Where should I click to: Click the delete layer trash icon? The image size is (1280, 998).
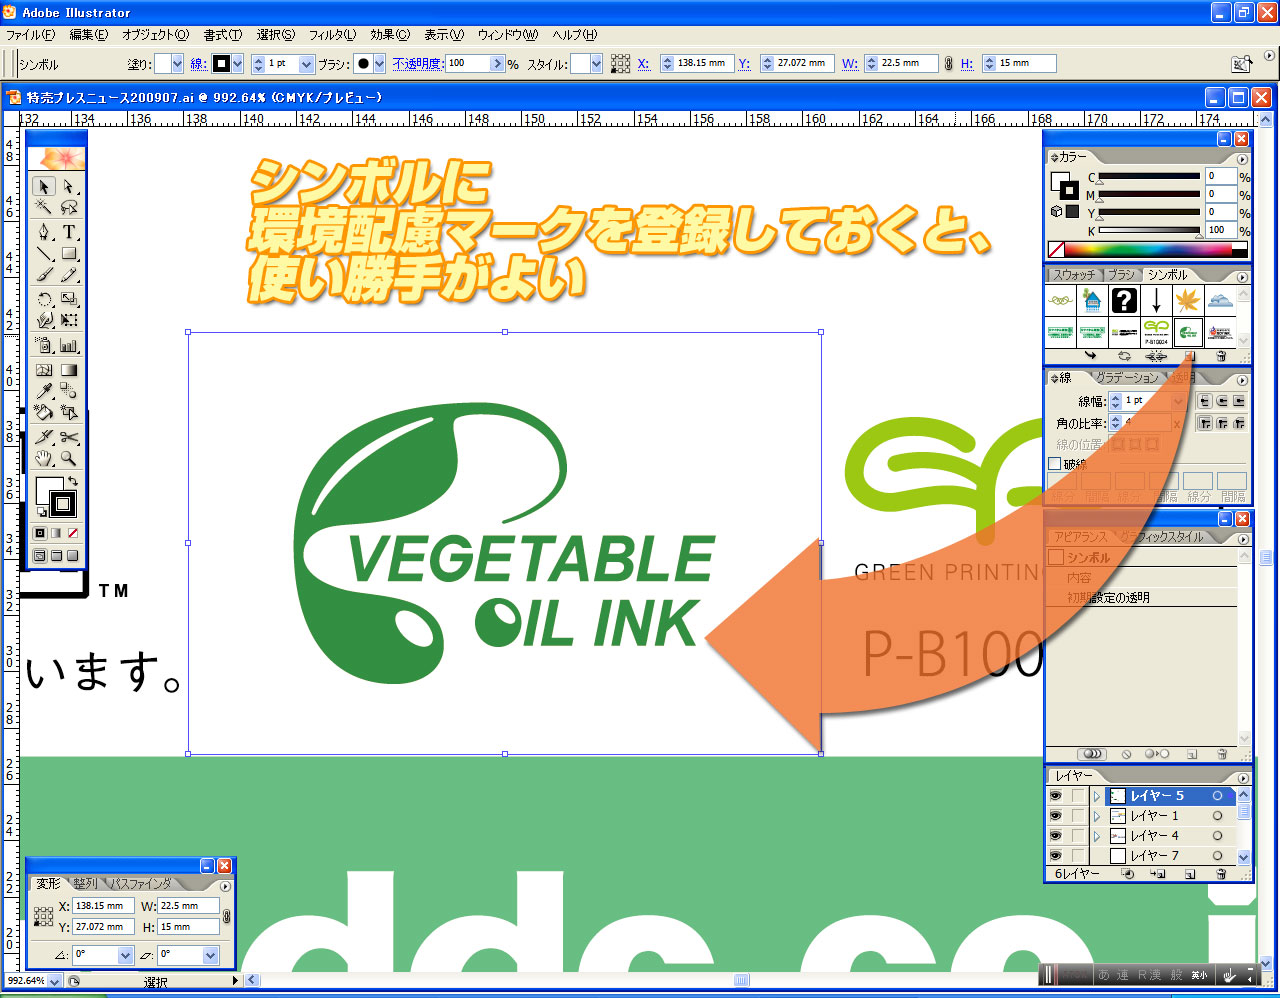tap(1221, 874)
